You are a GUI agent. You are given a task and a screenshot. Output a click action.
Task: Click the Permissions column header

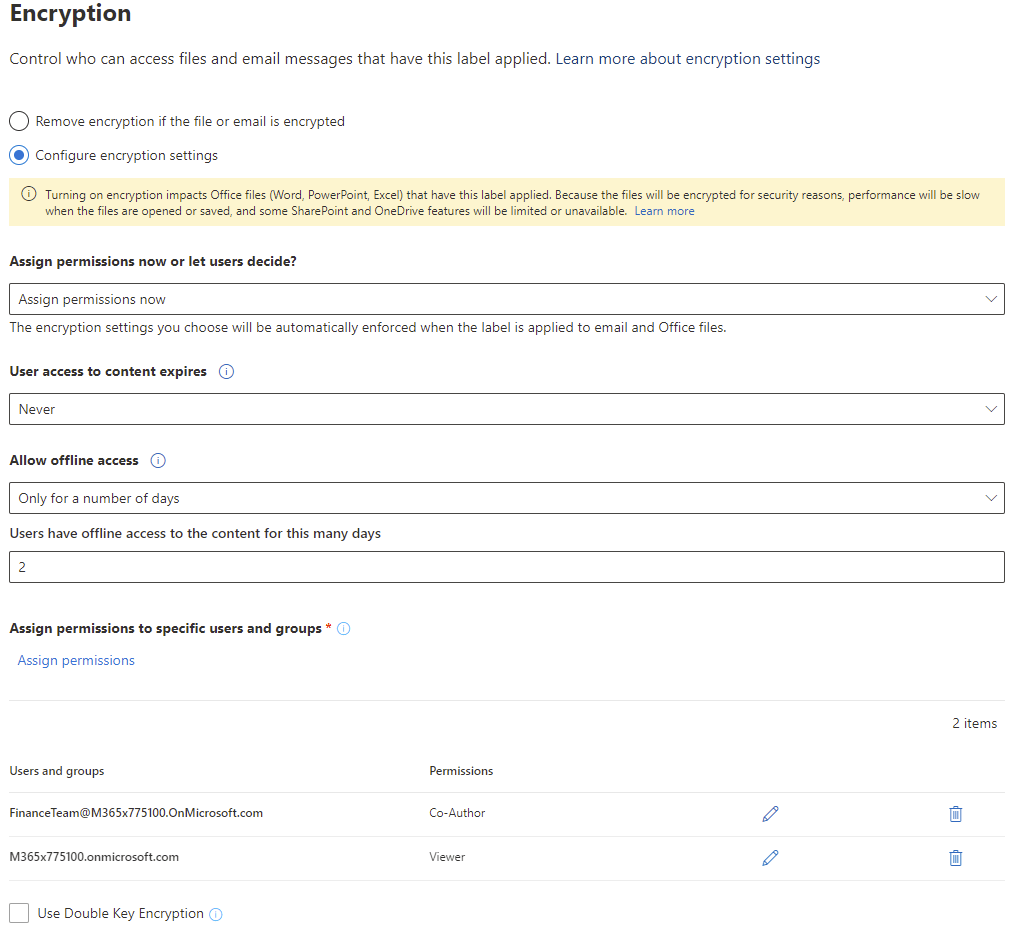tap(461, 771)
